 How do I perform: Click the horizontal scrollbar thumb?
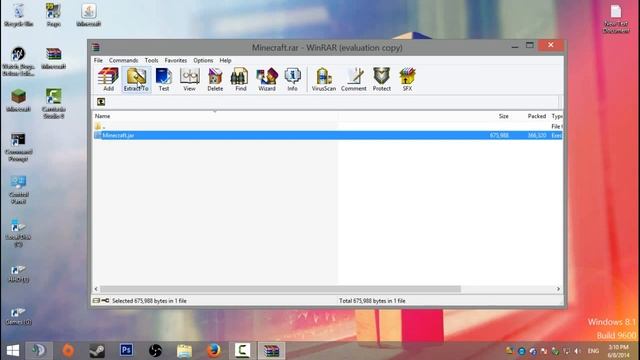[281, 289]
